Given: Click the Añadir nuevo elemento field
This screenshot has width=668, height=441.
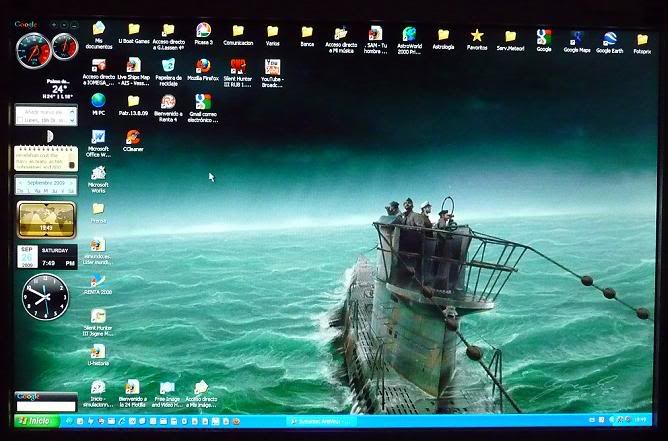Looking at the screenshot, I should point(43,112).
